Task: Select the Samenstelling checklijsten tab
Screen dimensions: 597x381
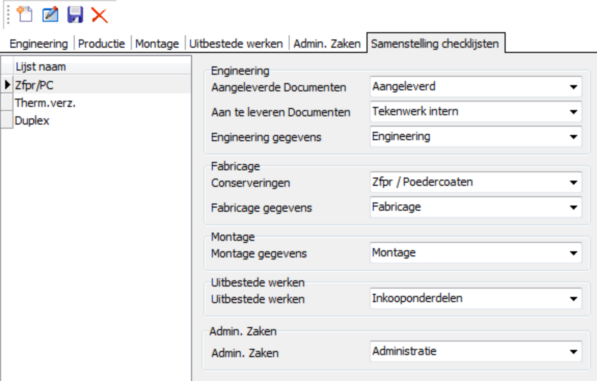Action: (436, 43)
